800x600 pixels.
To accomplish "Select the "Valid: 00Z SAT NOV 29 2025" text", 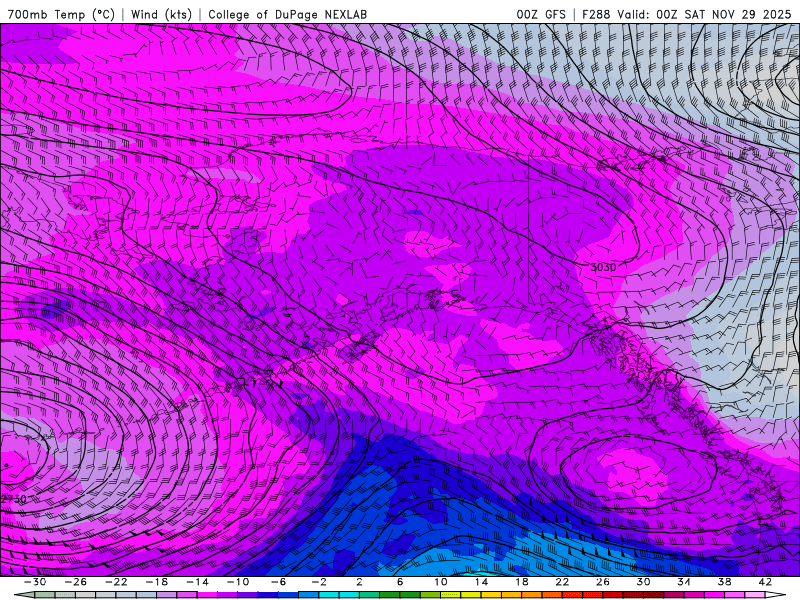I will [704, 14].
